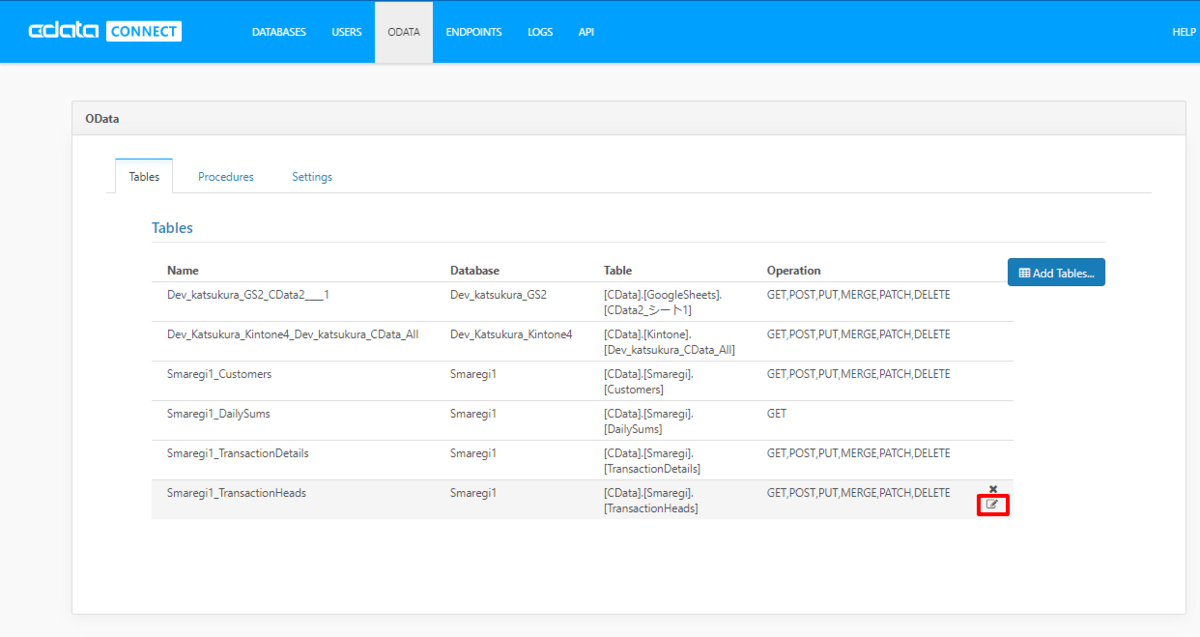Select the Tables tab
The height and width of the screenshot is (637, 1200).
[144, 177]
